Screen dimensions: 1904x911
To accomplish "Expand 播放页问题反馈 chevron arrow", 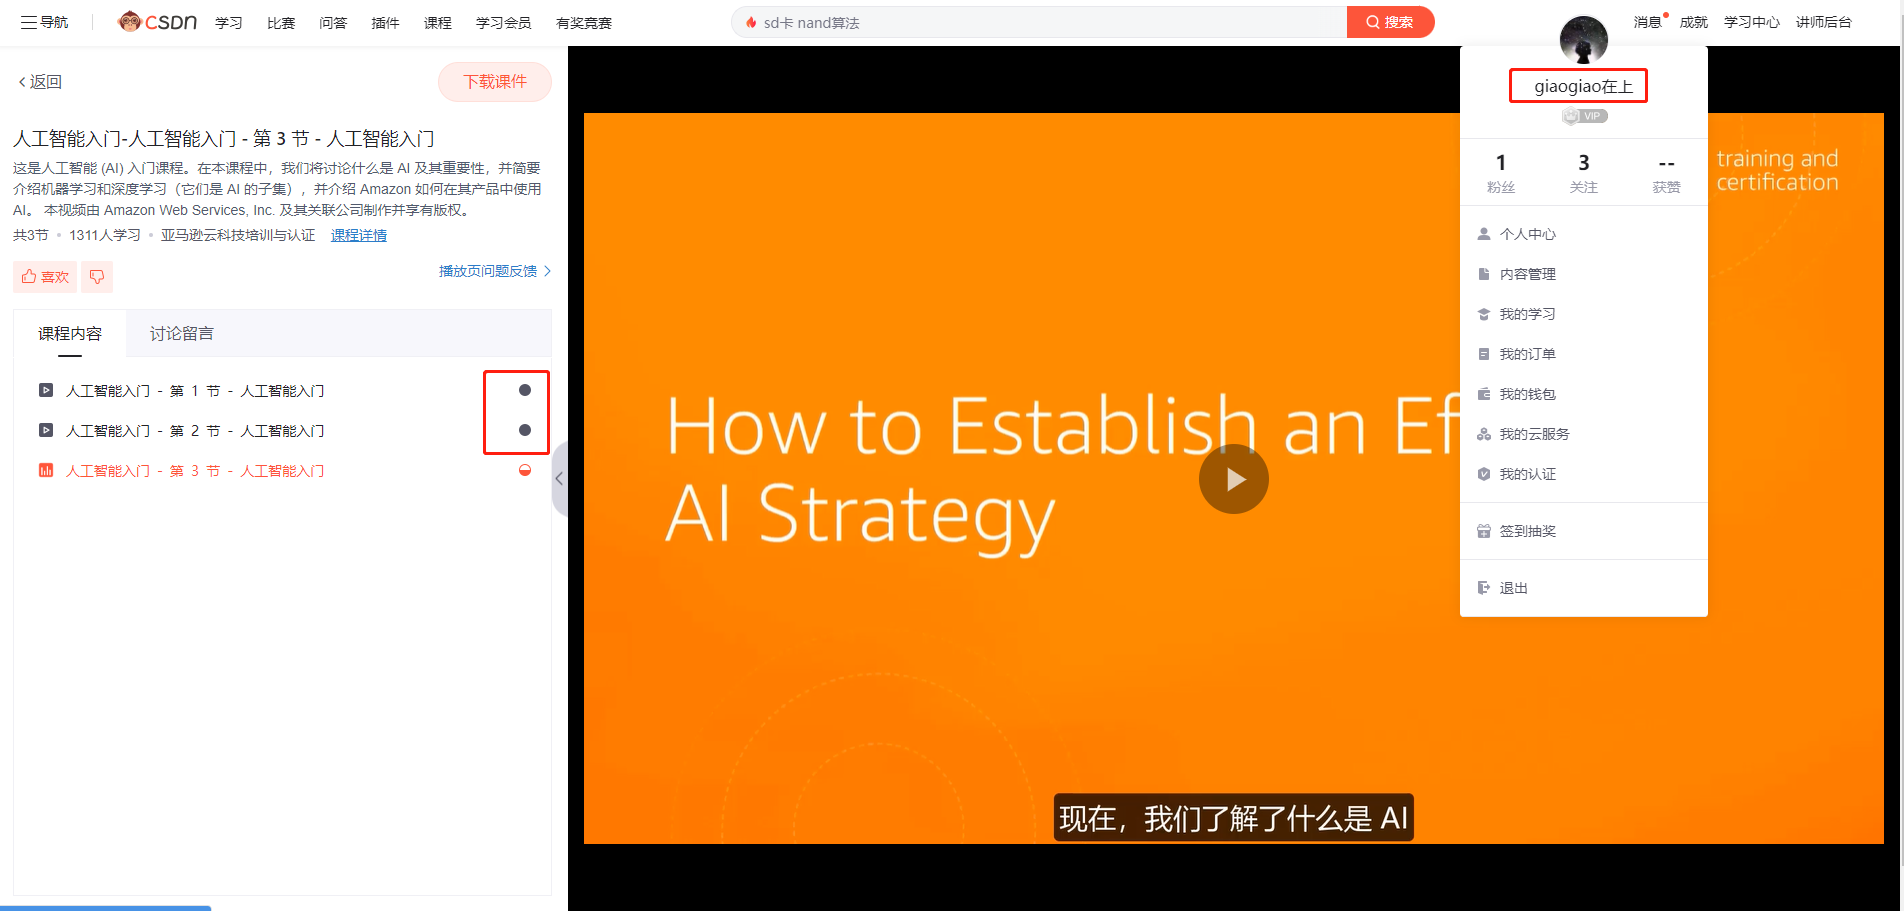I will point(547,271).
